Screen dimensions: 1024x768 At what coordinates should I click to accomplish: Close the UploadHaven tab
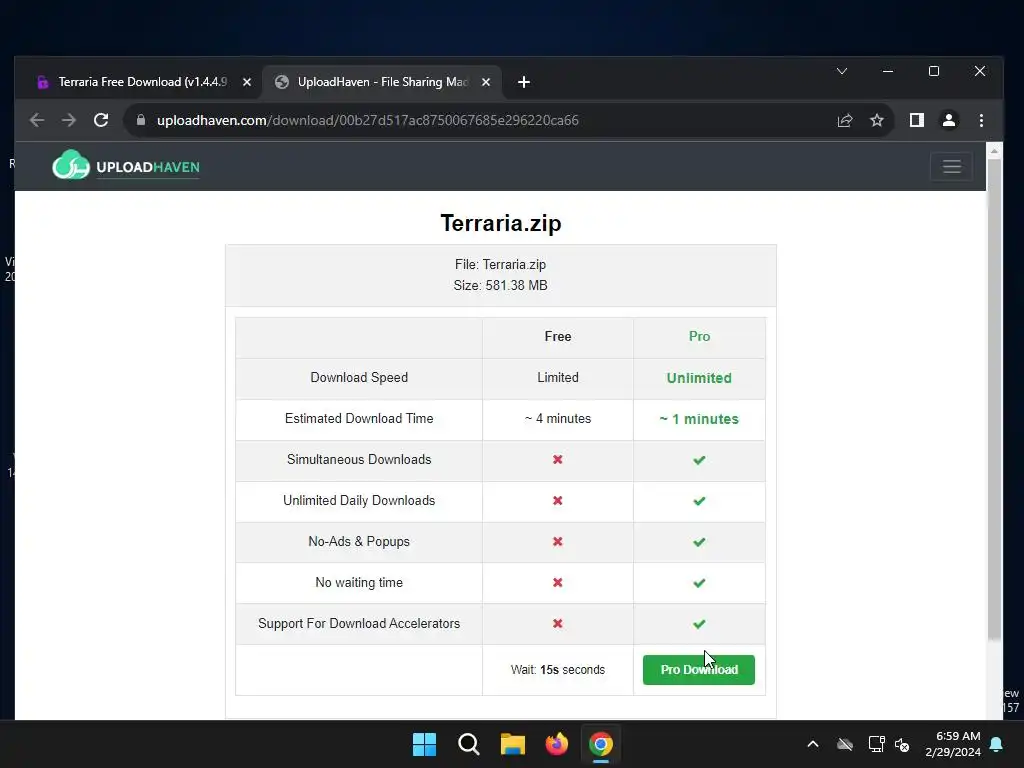point(486,82)
